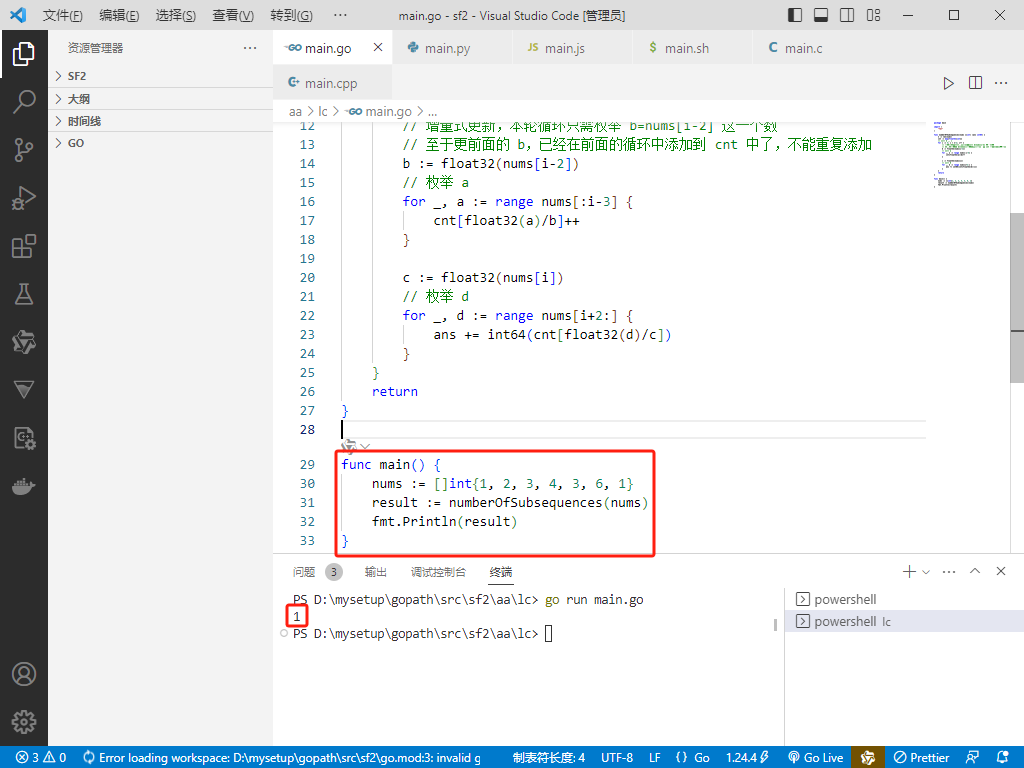Screen dimensions: 1024x768
Task: Expand the 时间线 timeline section
Action: coord(161,121)
